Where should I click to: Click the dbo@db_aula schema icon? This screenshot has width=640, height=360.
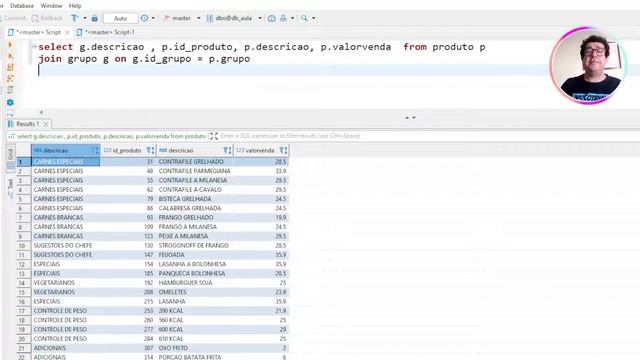coord(210,18)
